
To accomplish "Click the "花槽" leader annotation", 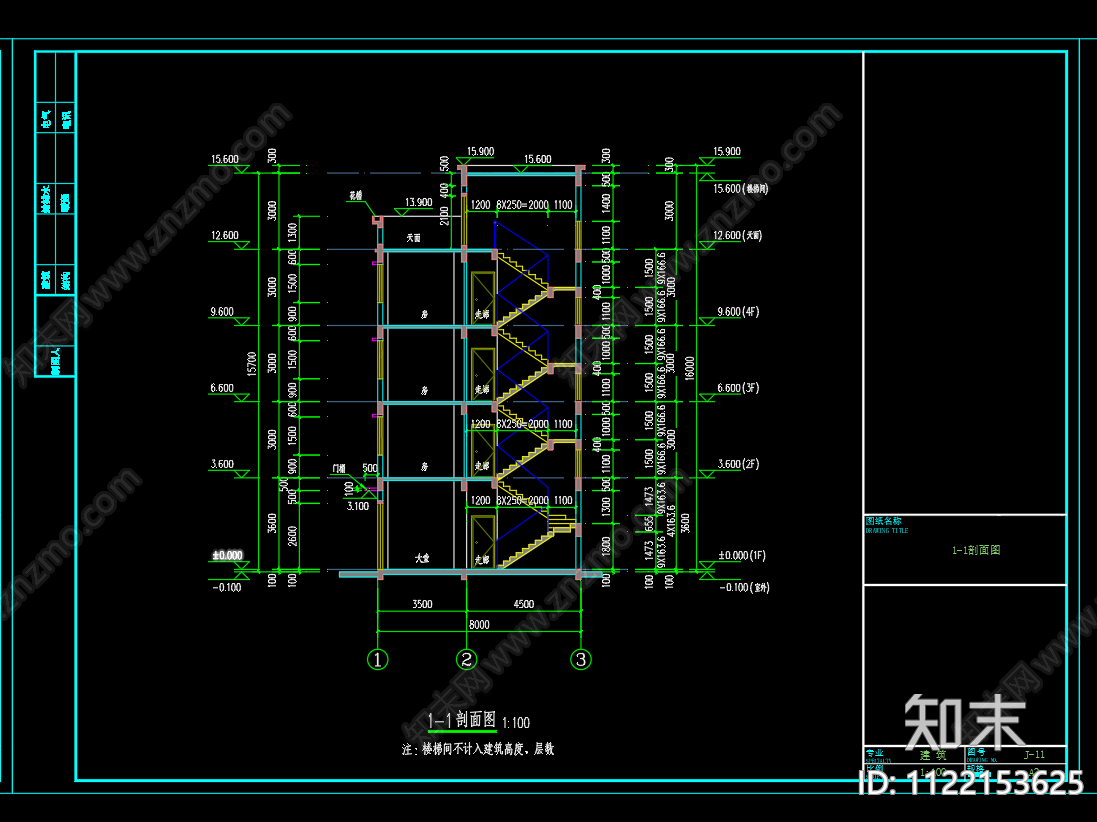I will pyautogui.click(x=355, y=196).
